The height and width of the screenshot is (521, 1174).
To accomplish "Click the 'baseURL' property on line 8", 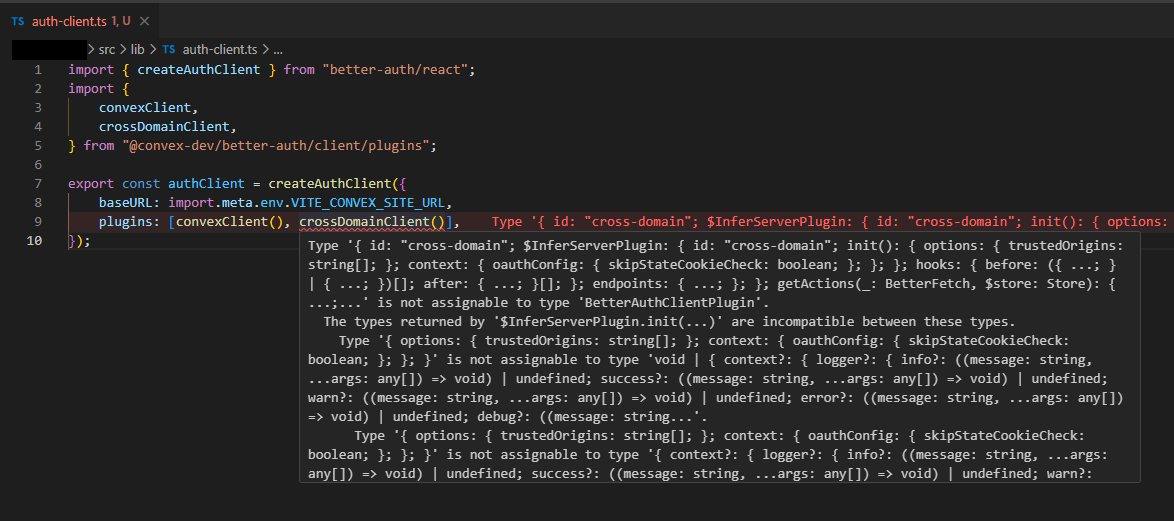I will point(126,203).
